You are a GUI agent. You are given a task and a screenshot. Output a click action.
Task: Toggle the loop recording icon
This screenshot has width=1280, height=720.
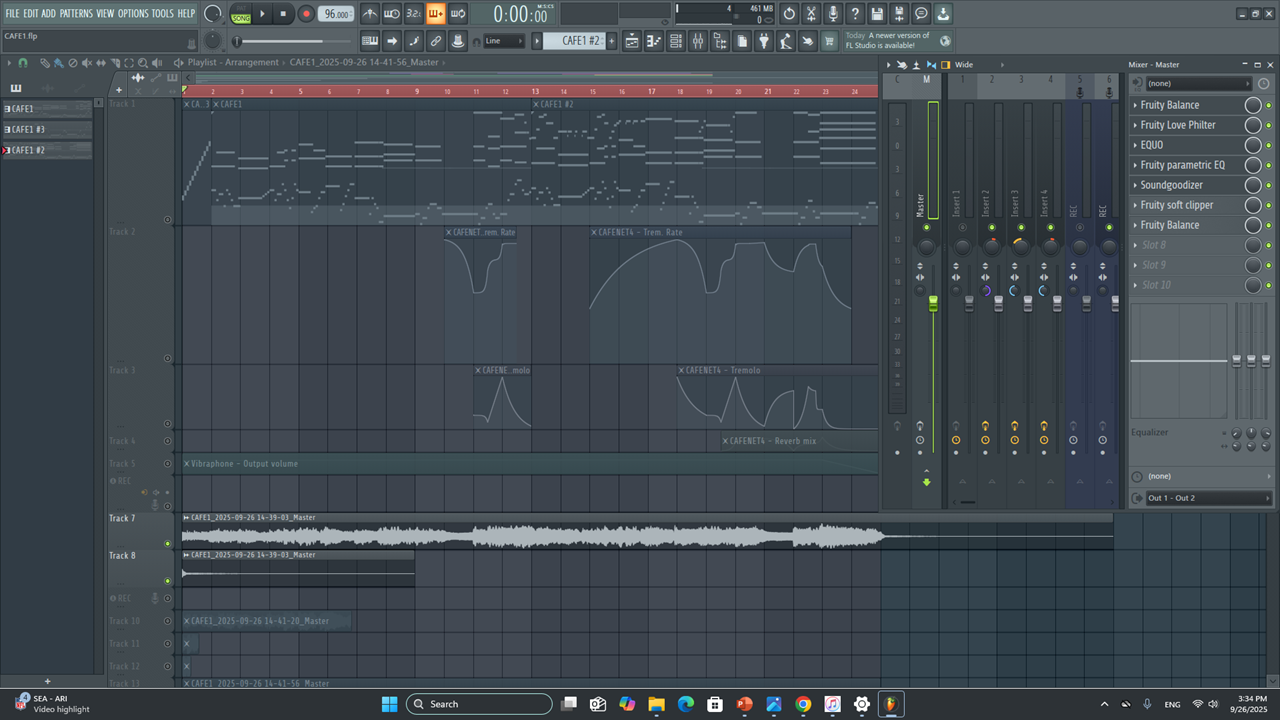[x=458, y=14]
